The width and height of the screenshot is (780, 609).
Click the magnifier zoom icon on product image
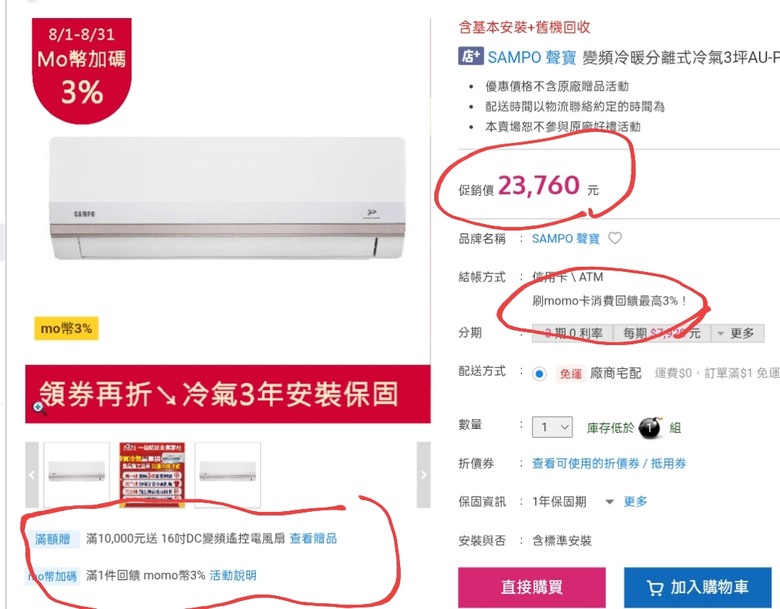40,408
